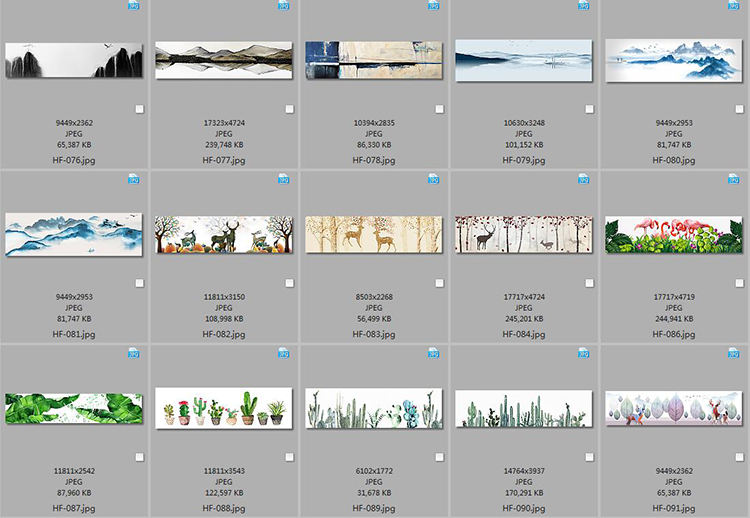The width and height of the screenshot is (750, 518).
Task: Enable the checkbox under the HF-084 forest image
Action: click(x=589, y=283)
